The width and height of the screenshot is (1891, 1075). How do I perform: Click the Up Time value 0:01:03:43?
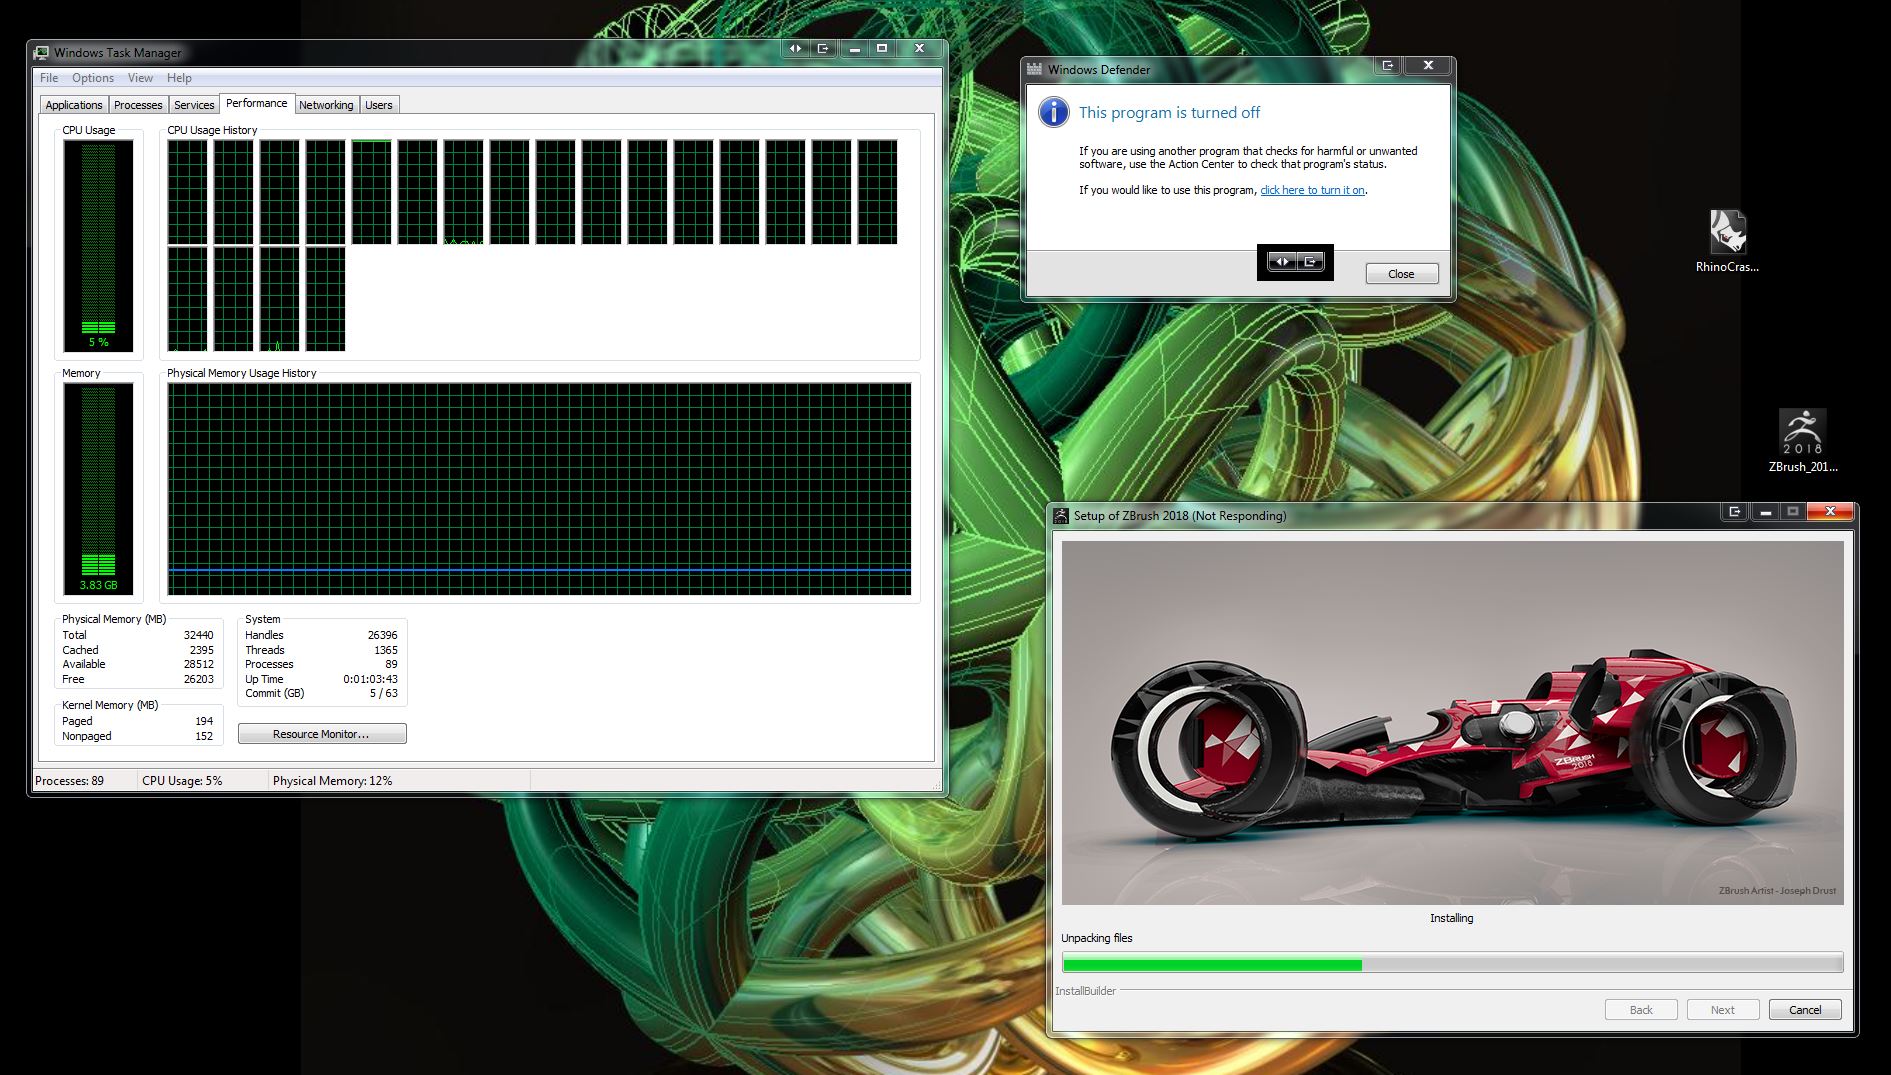[x=370, y=679]
